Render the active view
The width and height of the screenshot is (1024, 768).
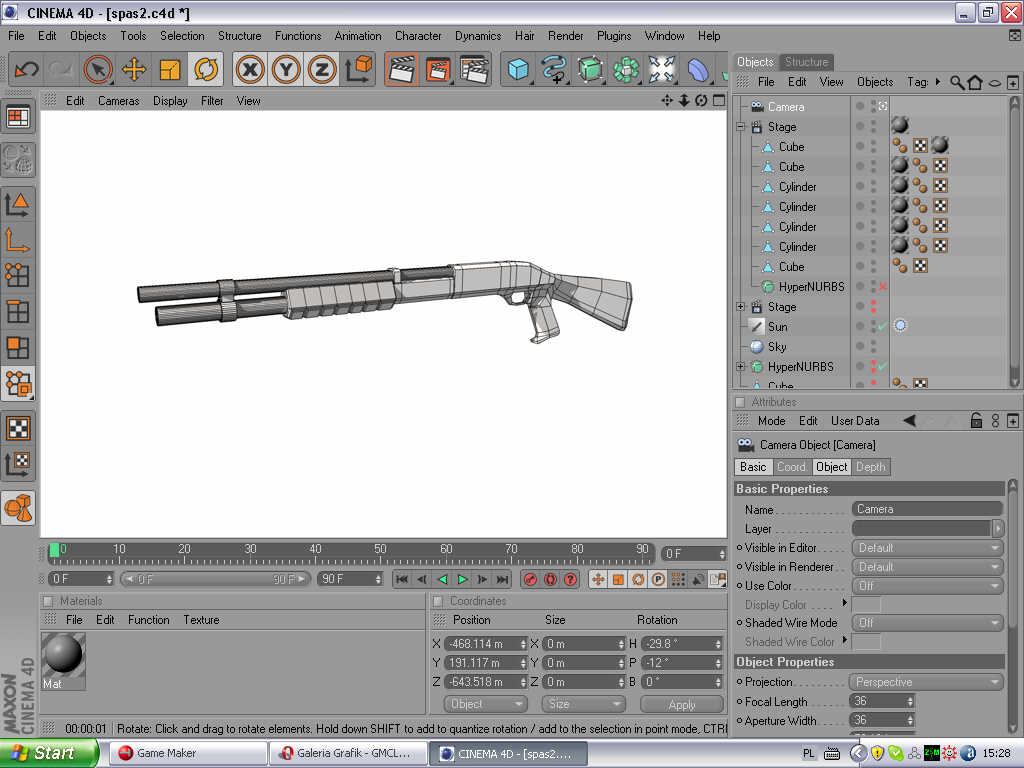[402, 69]
